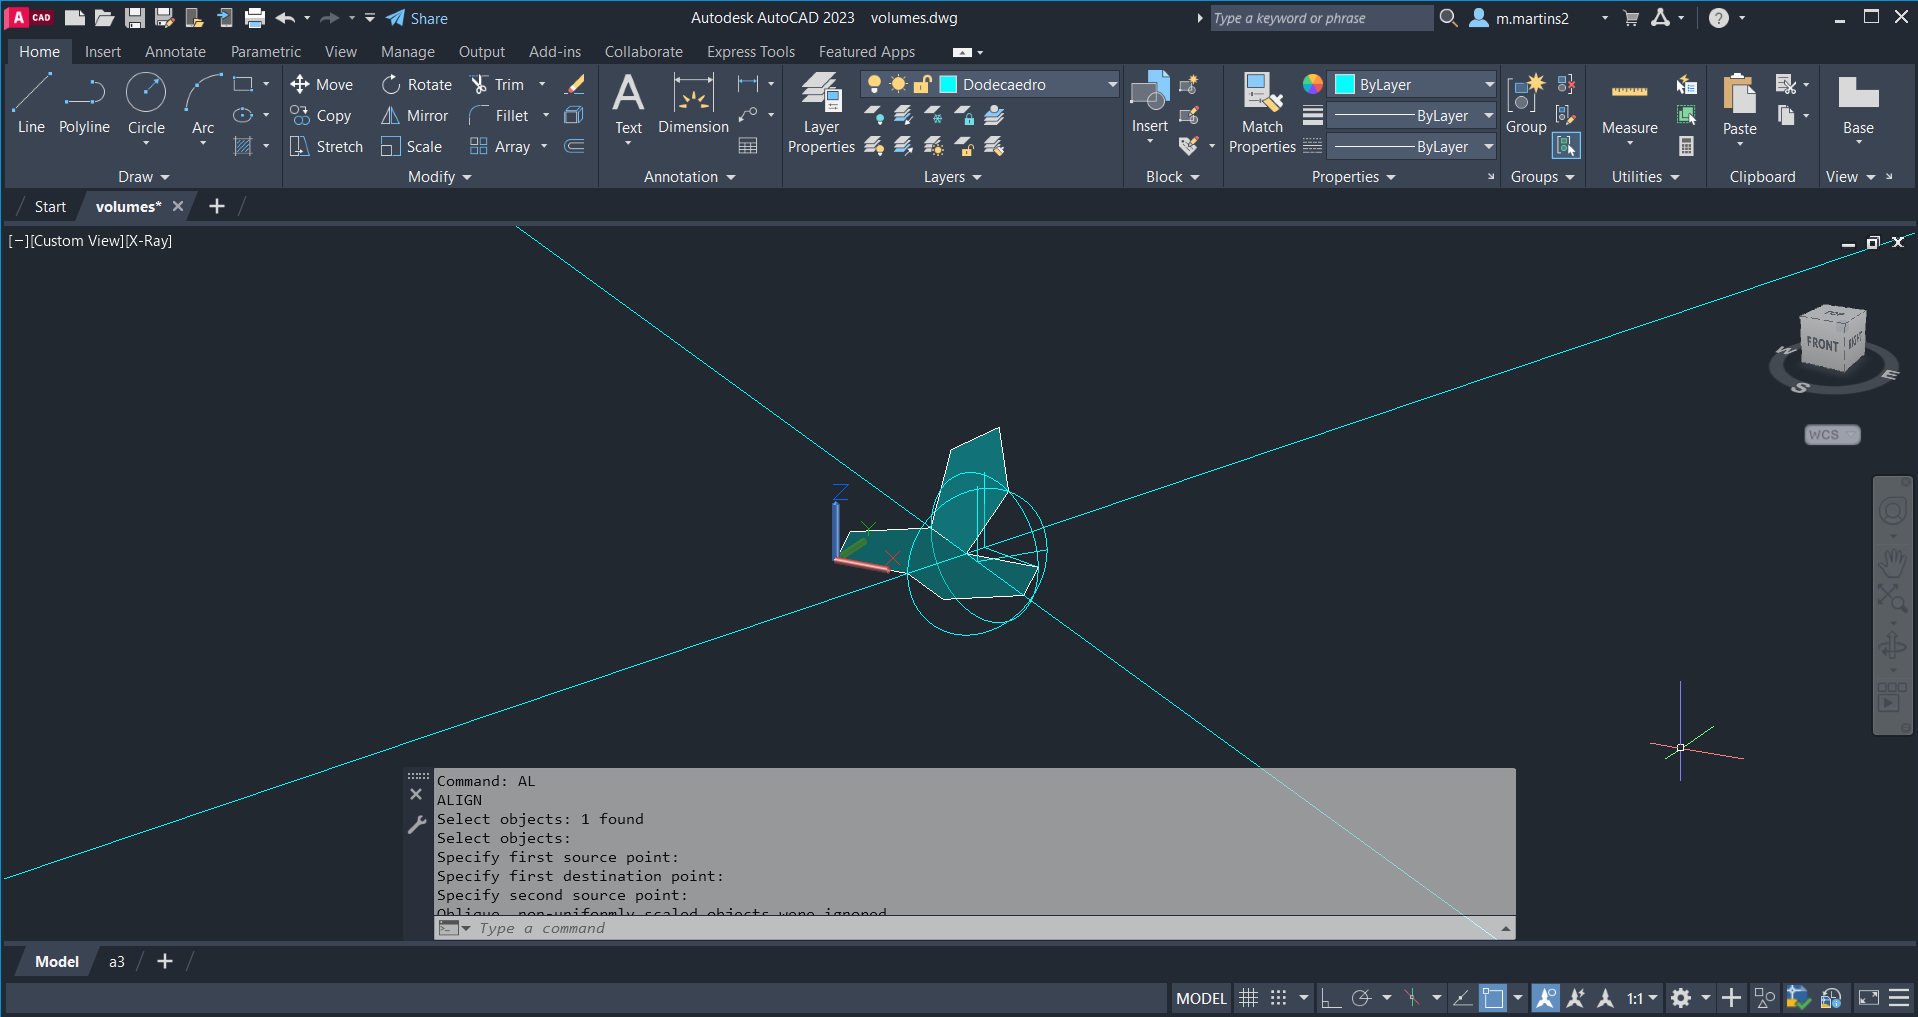Viewport: 1918px width, 1017px height.
Task: Toggle snap mode in status bar
Action: pyautogui.click(x=1278, y=998)
